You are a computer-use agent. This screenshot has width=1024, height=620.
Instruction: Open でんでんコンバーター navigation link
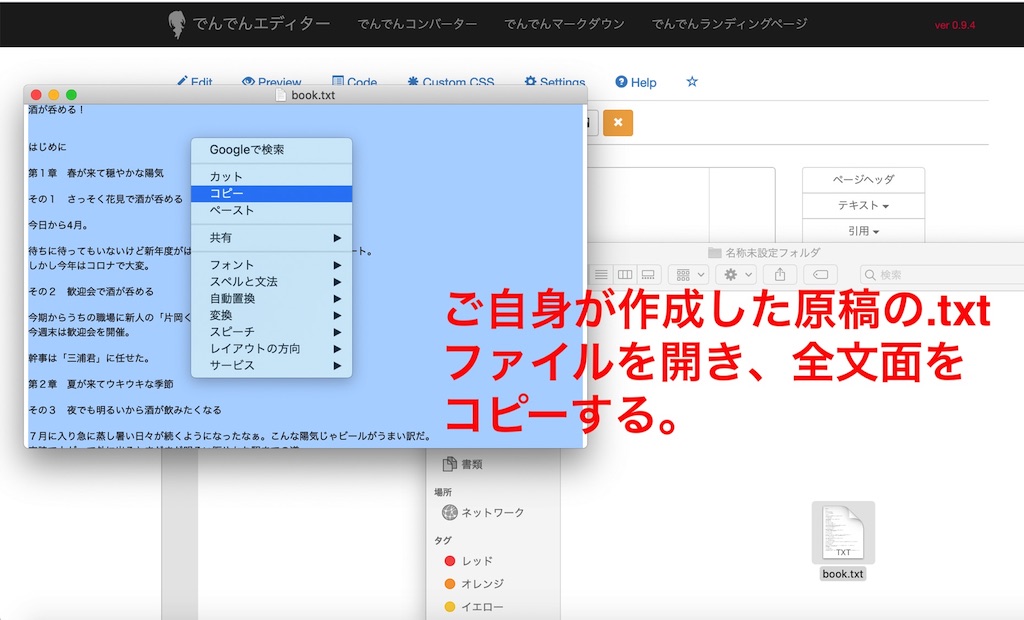pyautogui.click(x=417, y=24)
